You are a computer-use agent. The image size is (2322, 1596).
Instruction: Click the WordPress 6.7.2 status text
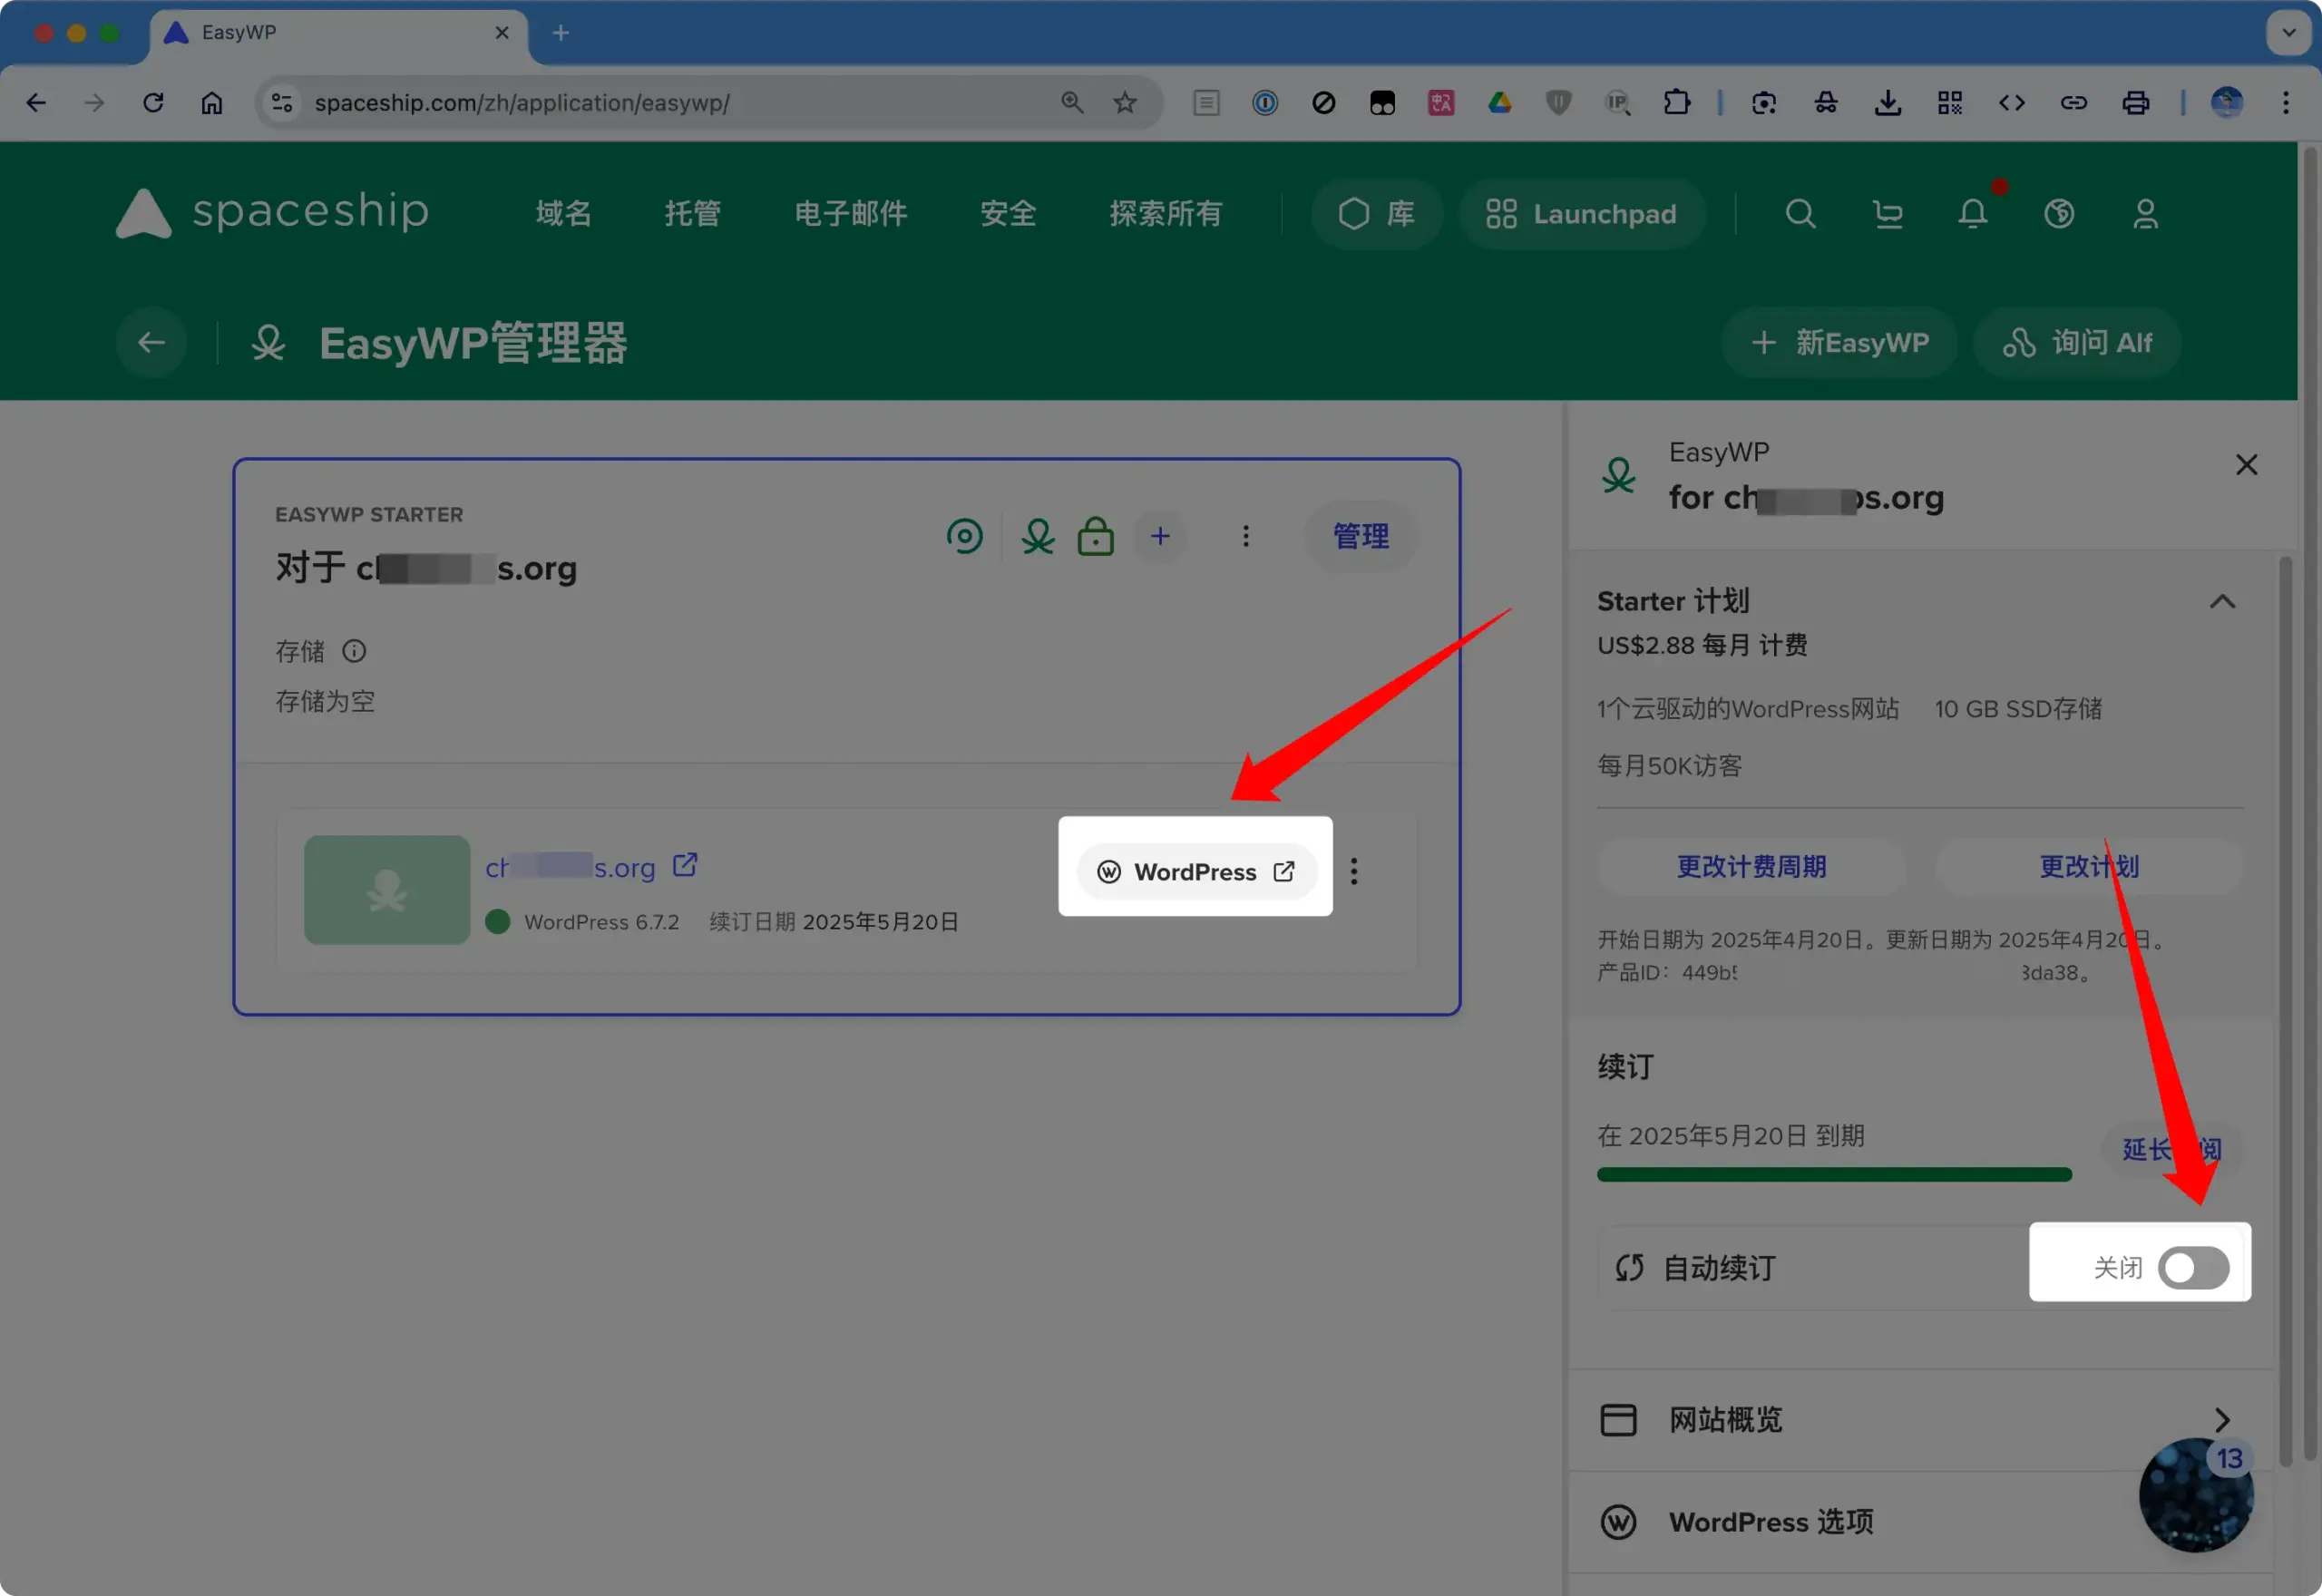pyautogui.click(x=601, y=922)
